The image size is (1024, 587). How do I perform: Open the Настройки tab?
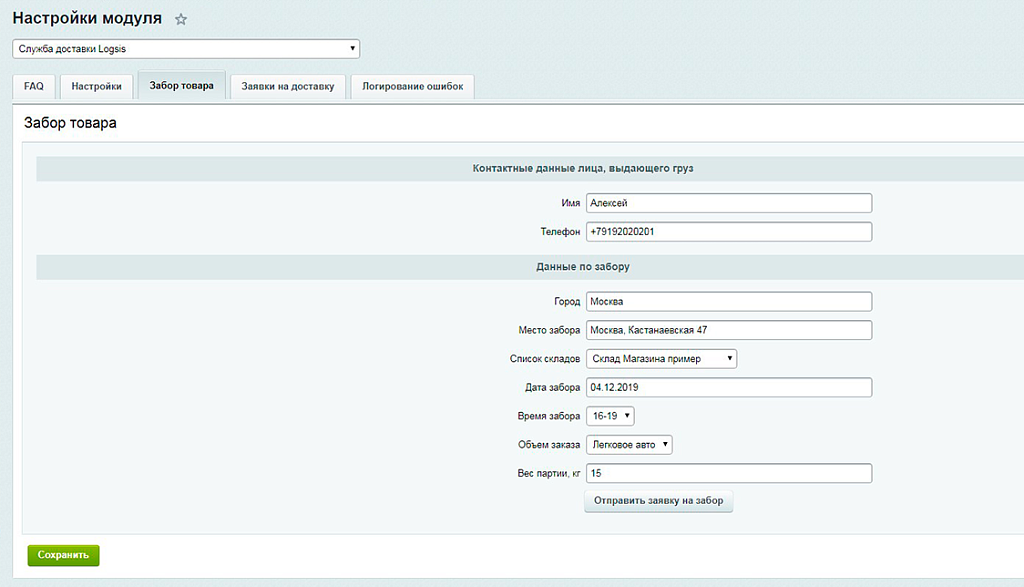[96, 87]
